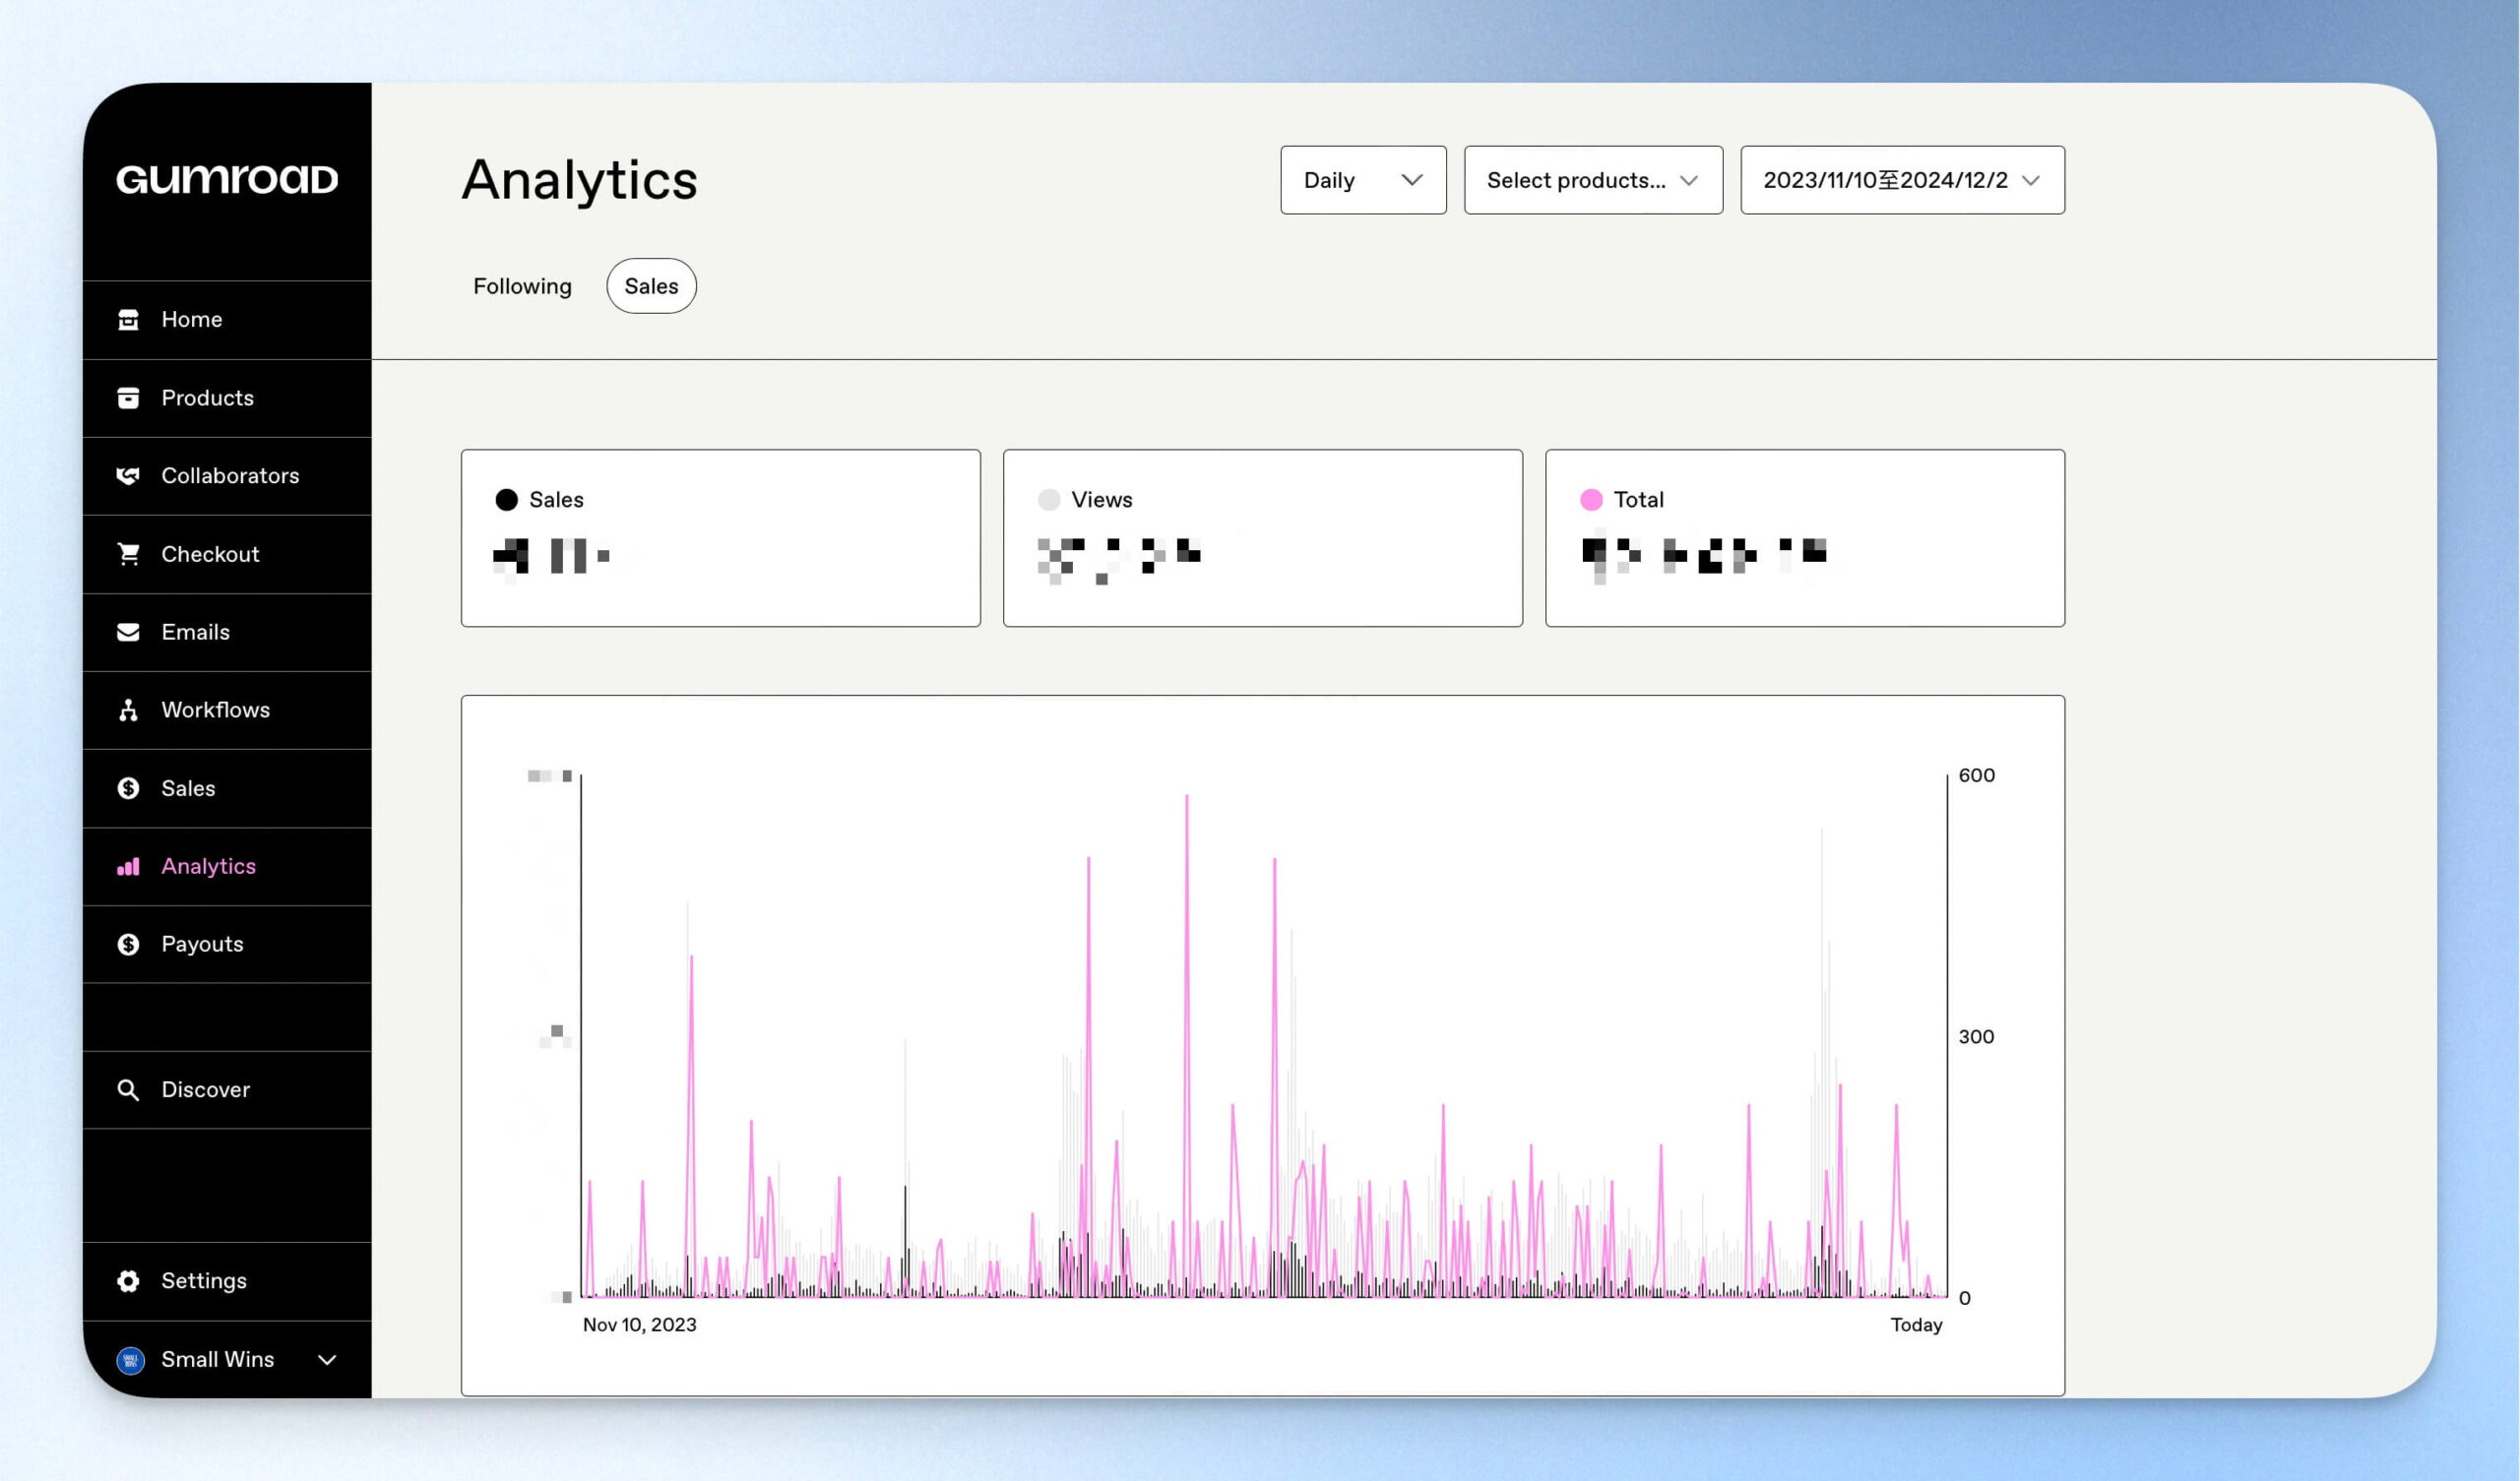
Task: Click the Home storefront icon in sidebar
Action: pos(128,319)
